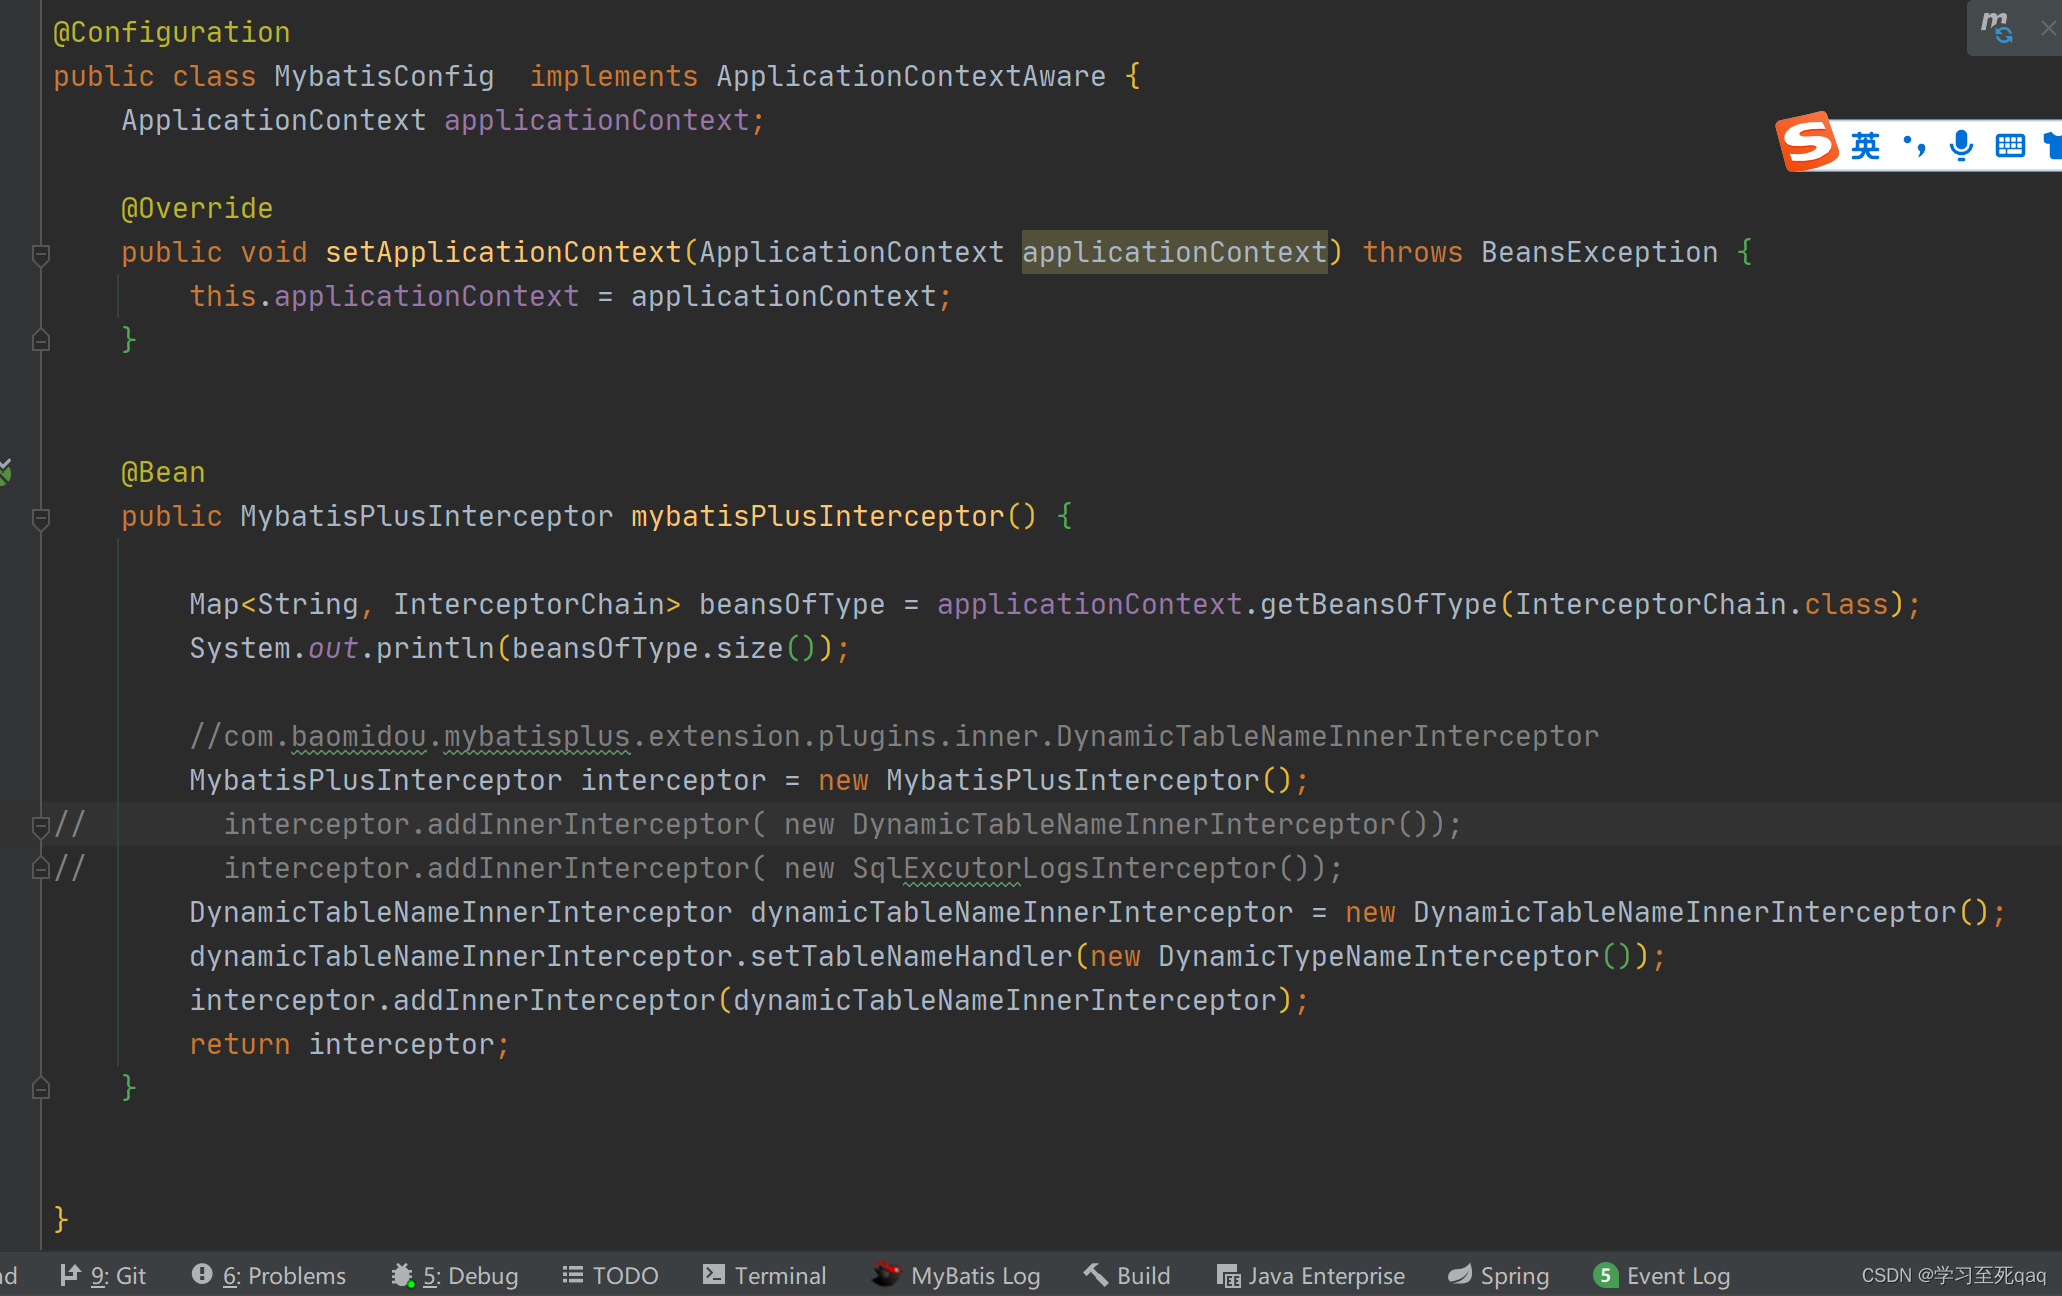Place cursor on 'return interceptor;' line
Viewport: 2062px width, 1296px height.
click(x=400, y=1045)
